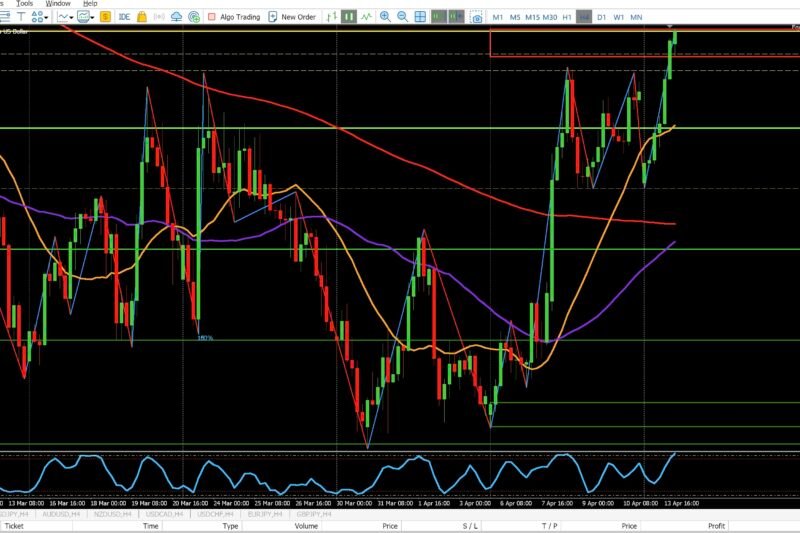
Task: Select the highlighted H4 timeframe
Action: (584, 17)
